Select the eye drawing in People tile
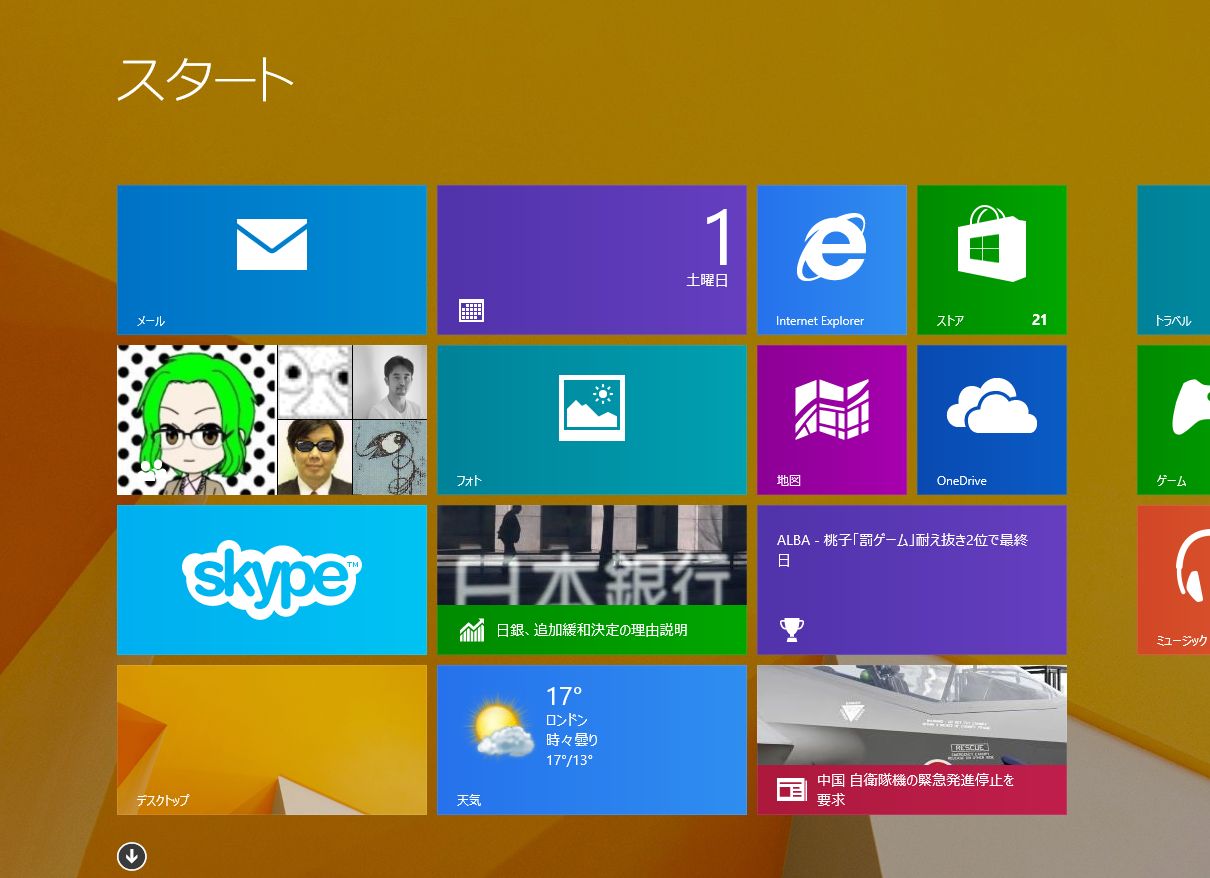 [390, 457]
